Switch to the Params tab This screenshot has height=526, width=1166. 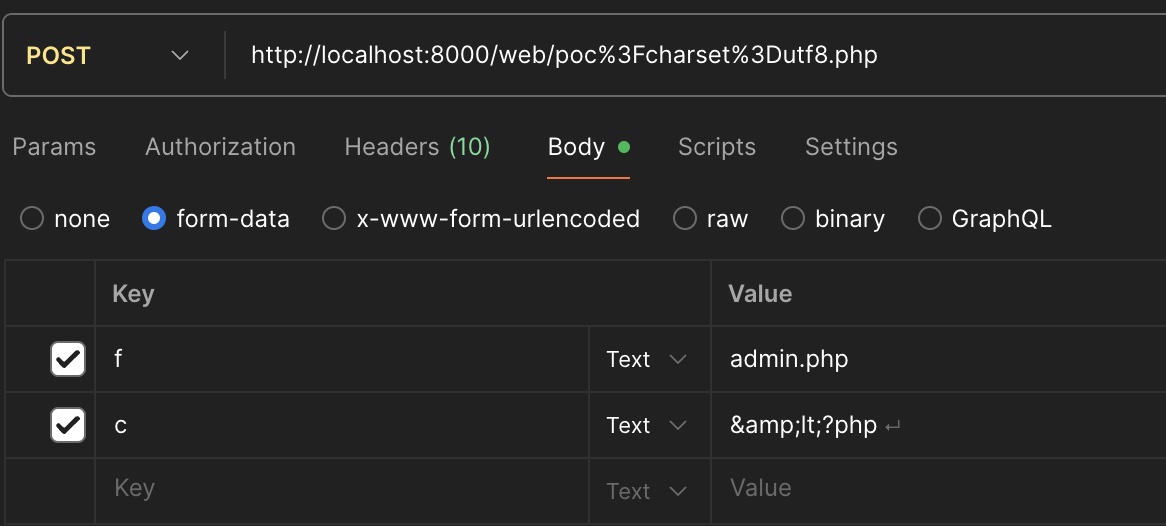[54, 147]
